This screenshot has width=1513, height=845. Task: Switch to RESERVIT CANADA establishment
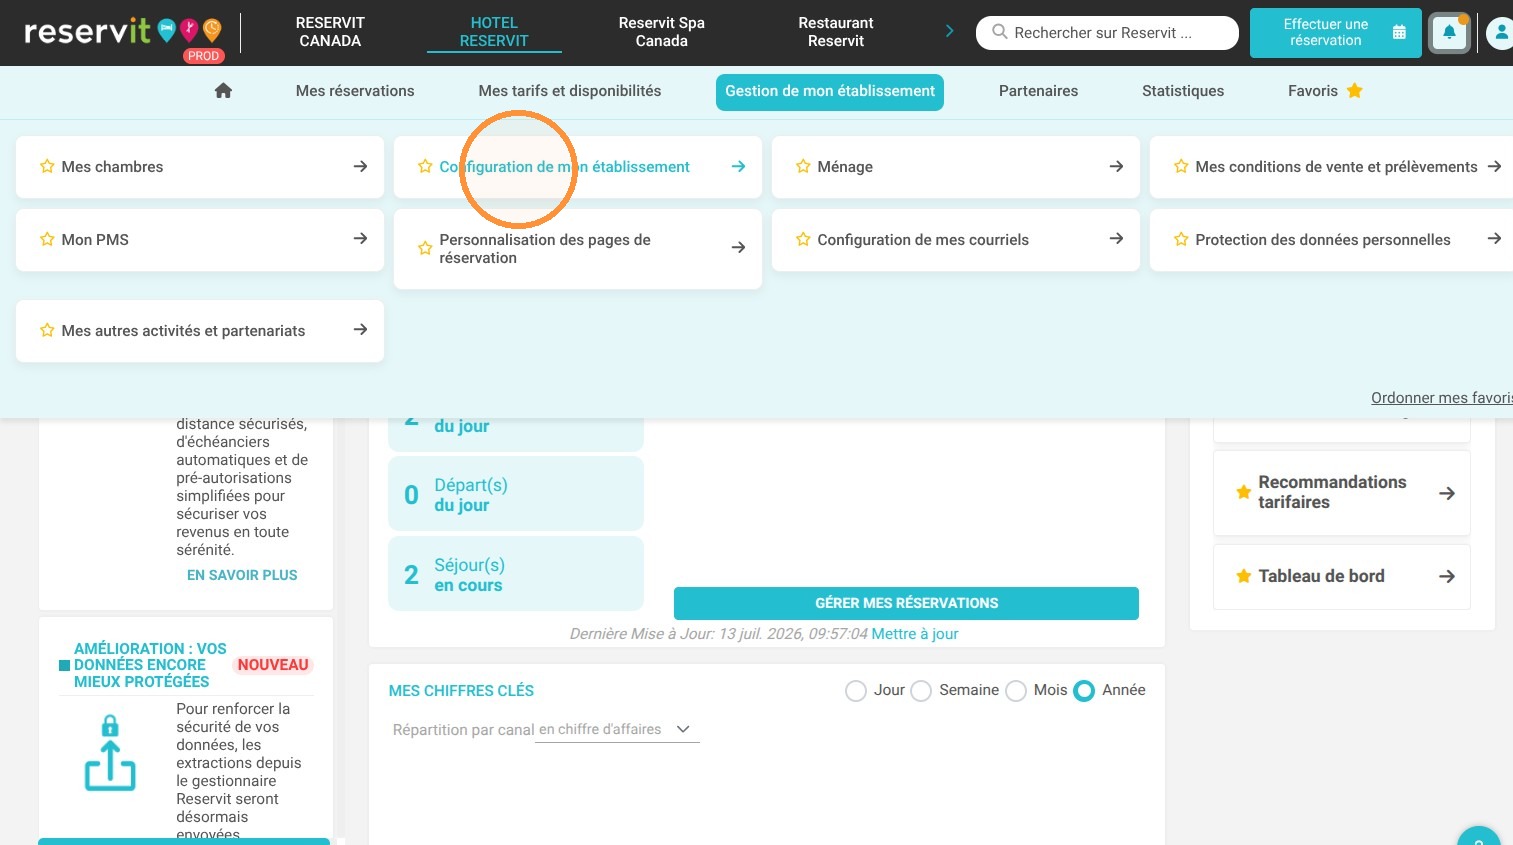330,32
